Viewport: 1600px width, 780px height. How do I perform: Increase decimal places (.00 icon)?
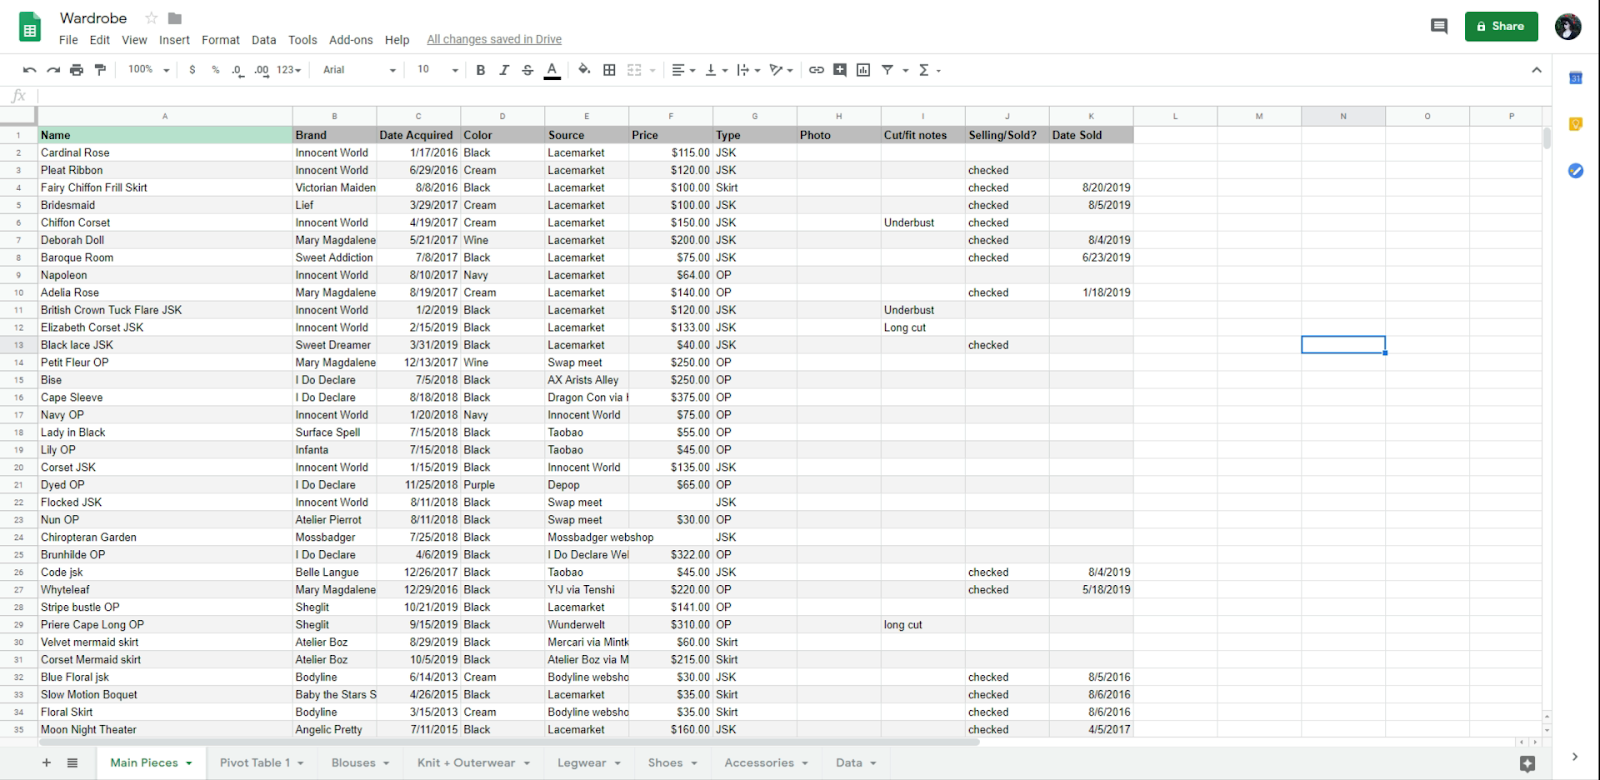[x=261, y=70]
